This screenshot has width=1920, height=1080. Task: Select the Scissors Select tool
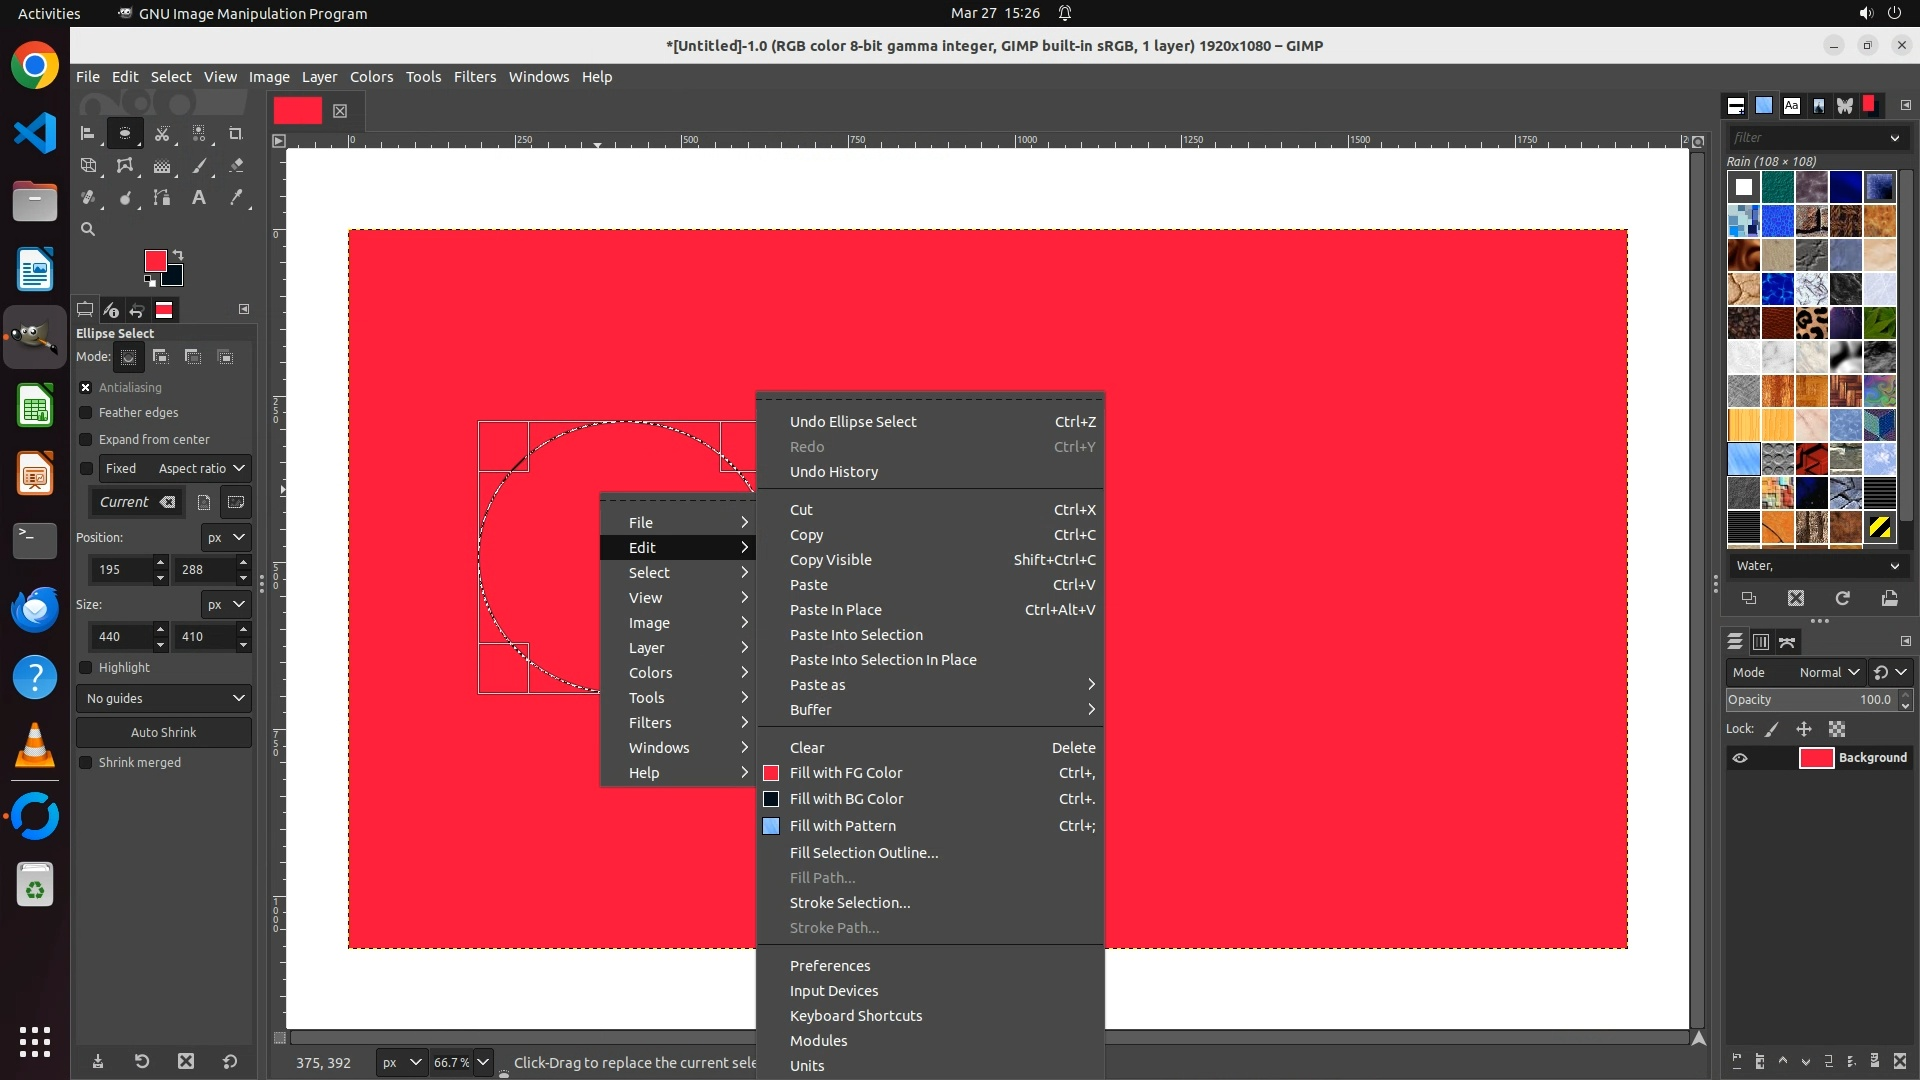point(162,133)
